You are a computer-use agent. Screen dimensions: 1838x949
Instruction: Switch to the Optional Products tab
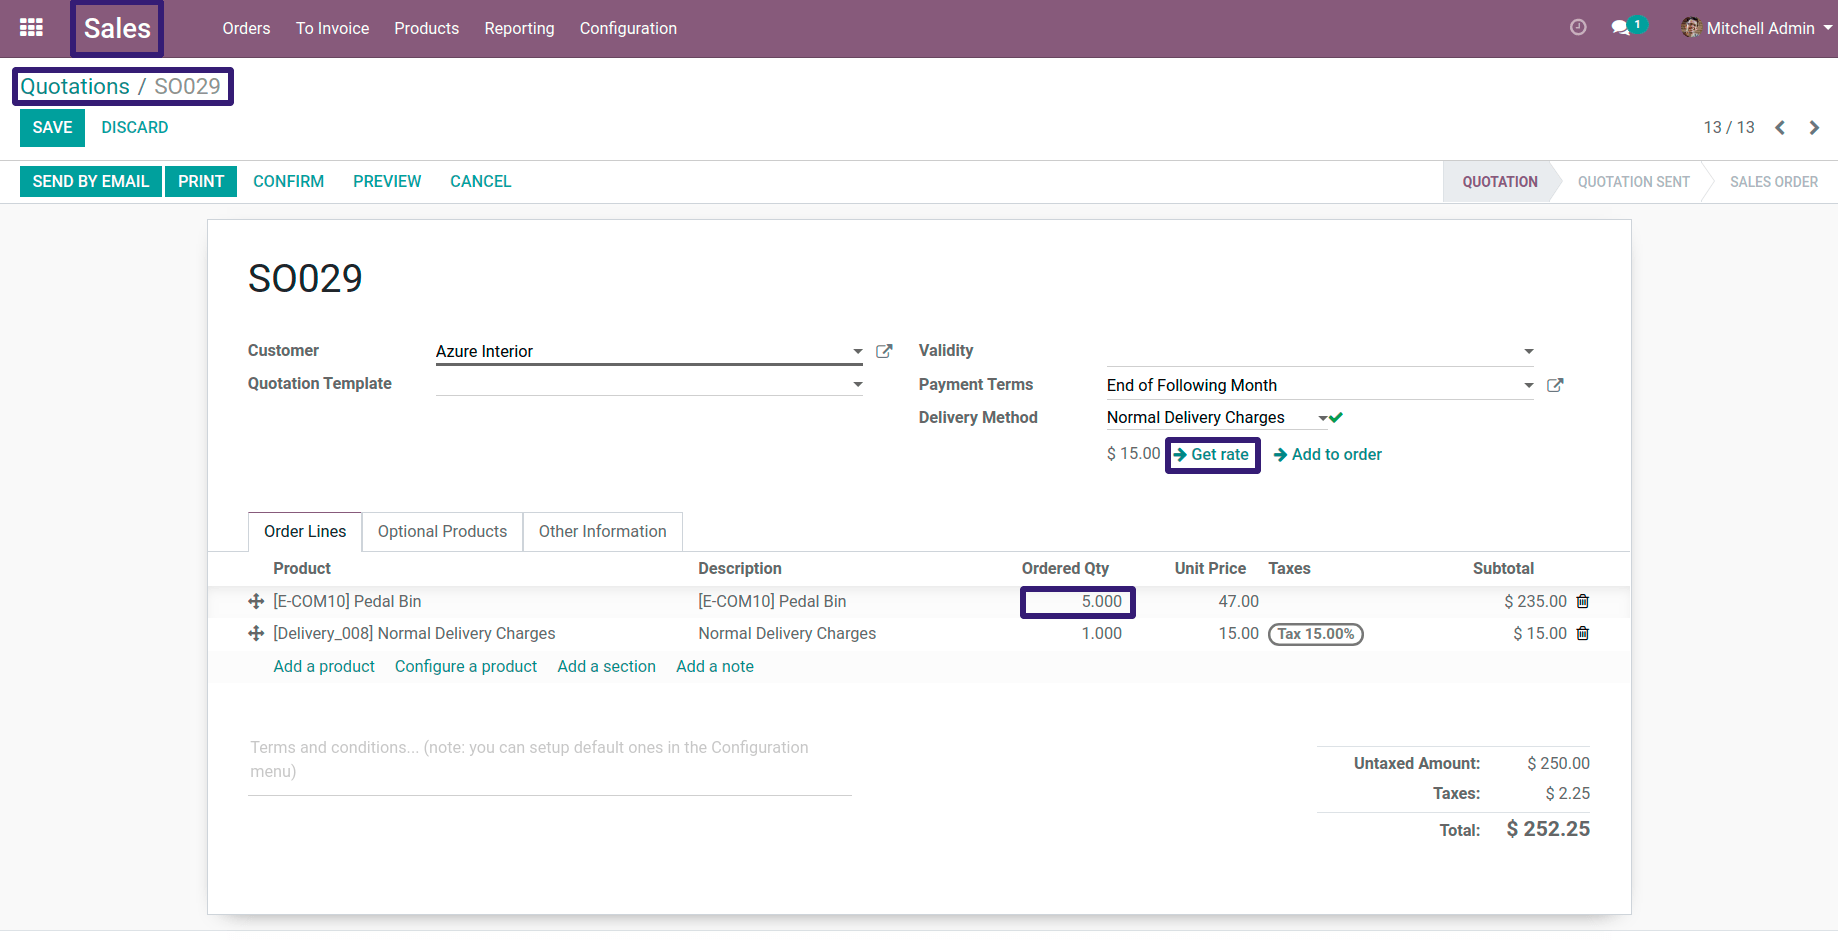(x=442, y=531)
